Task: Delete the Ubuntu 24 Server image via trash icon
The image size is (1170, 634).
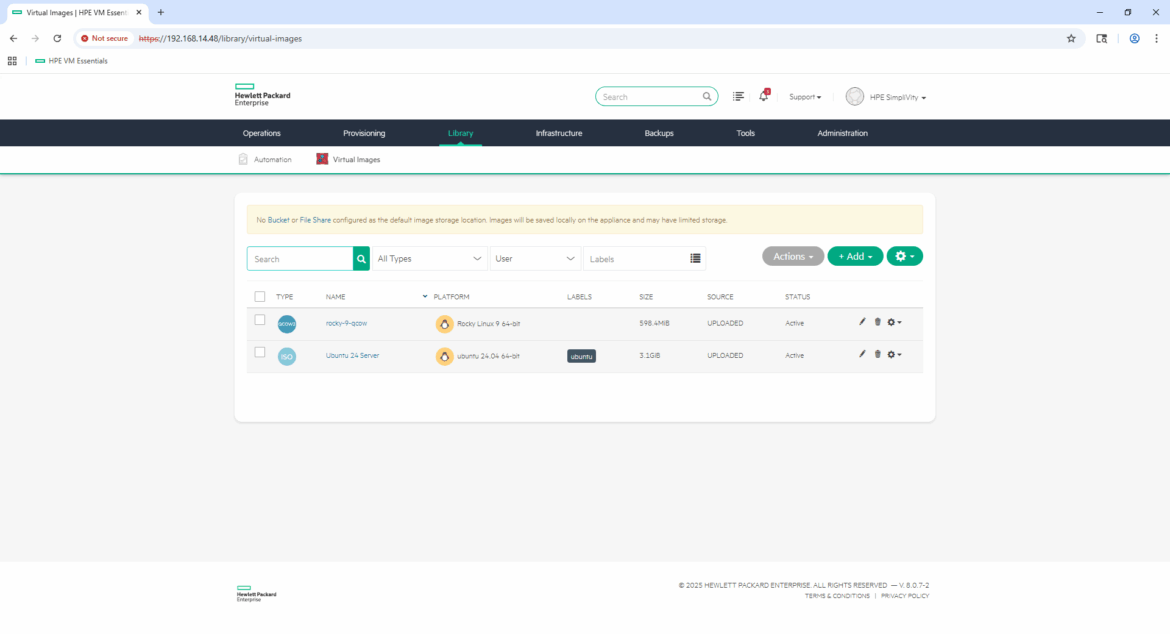Action: coord(877,354)
